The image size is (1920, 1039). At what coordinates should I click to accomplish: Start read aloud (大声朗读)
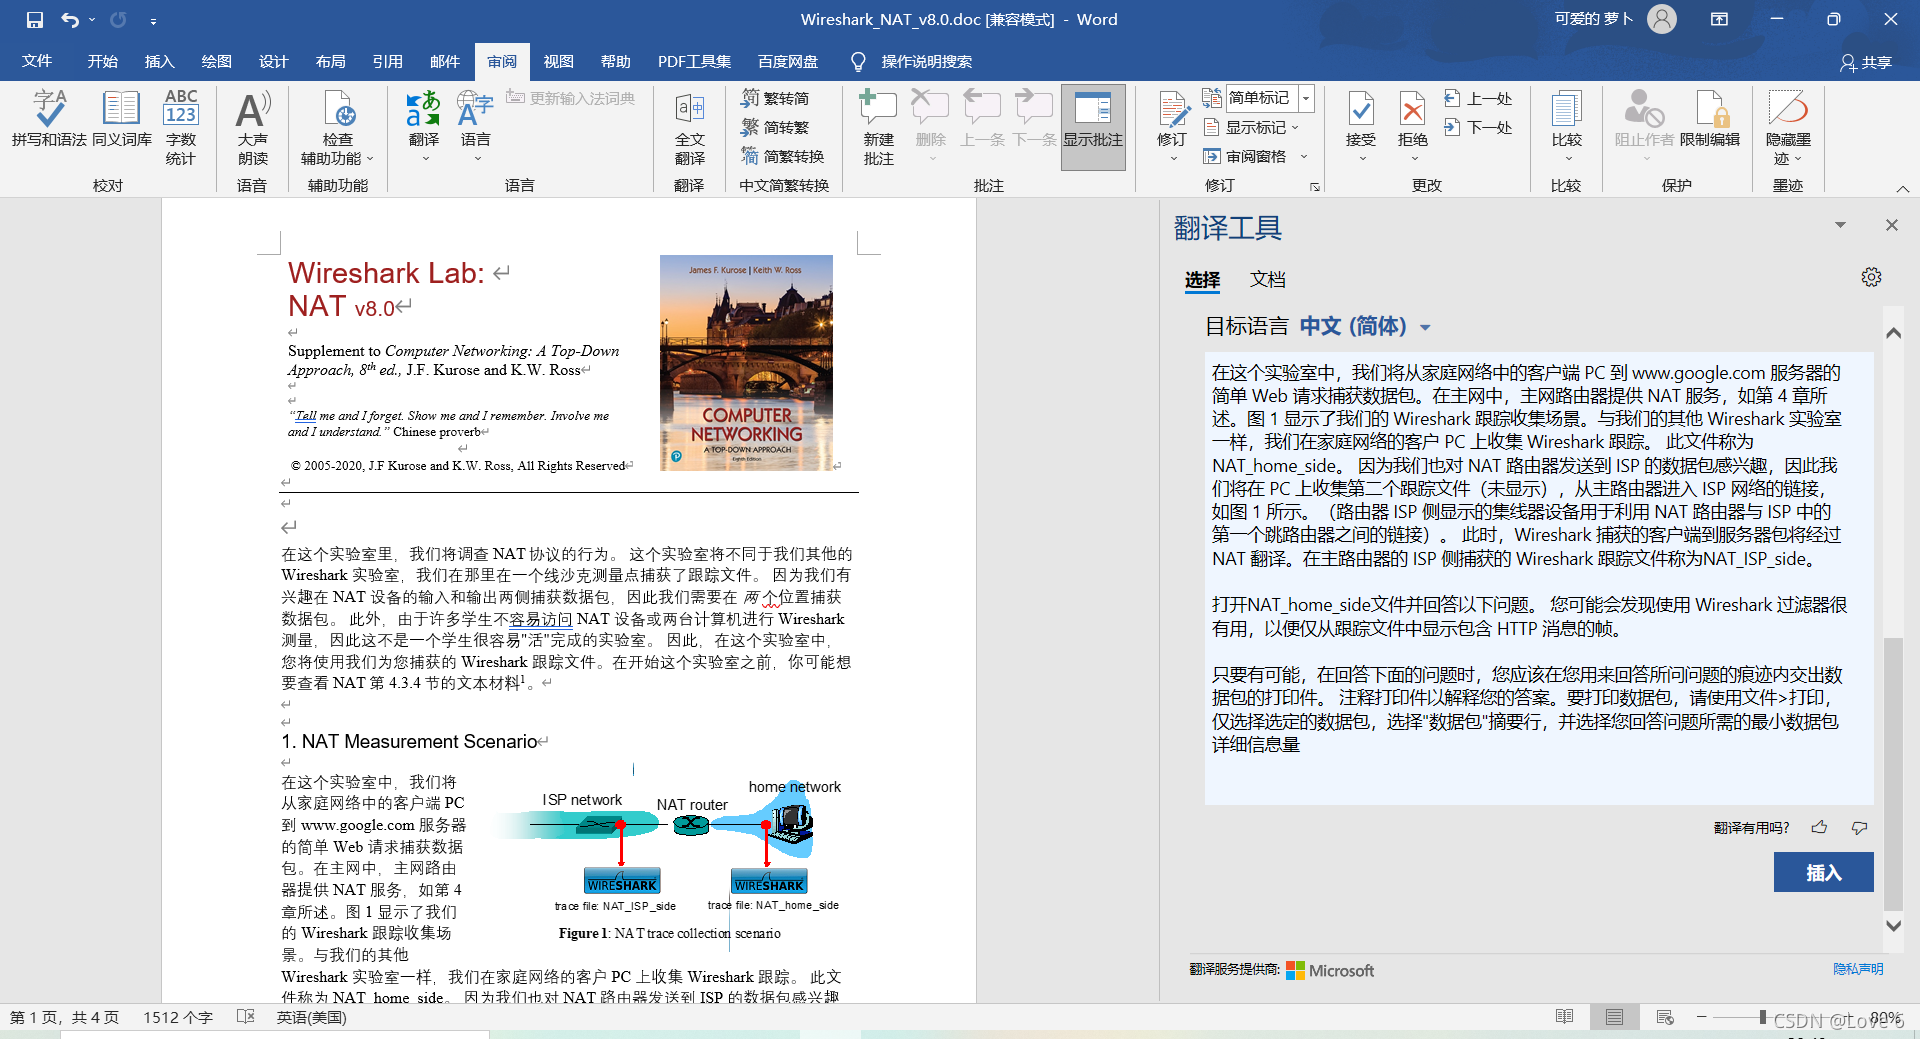click(x=253, y=128)
